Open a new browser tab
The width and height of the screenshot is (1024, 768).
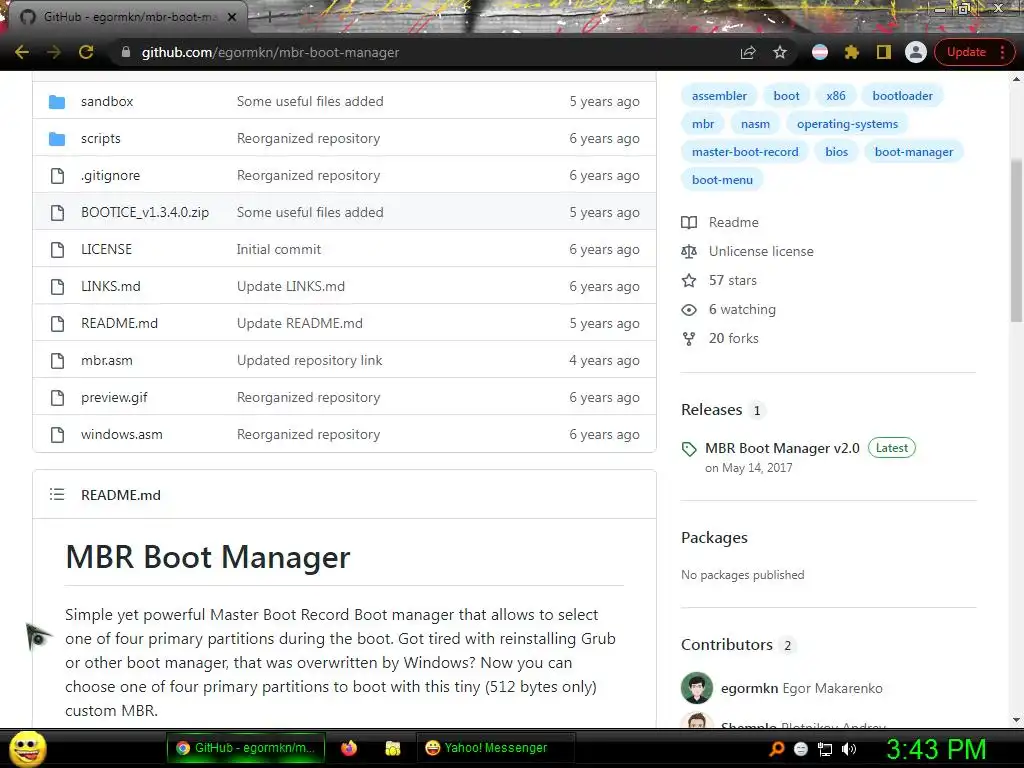[268, 17]
